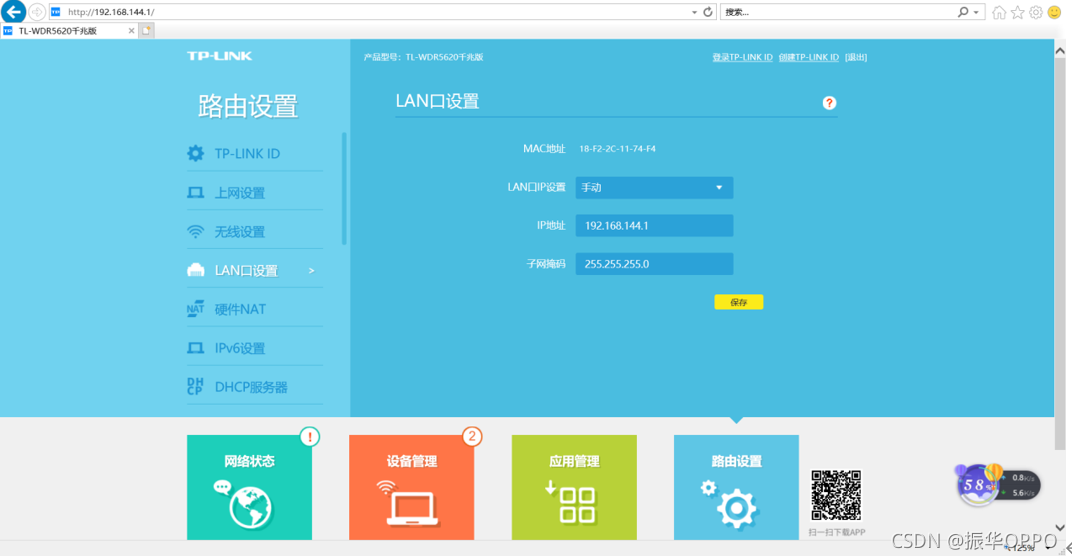Click the IPv6设置 monitor icon

(x=196, y=348)
